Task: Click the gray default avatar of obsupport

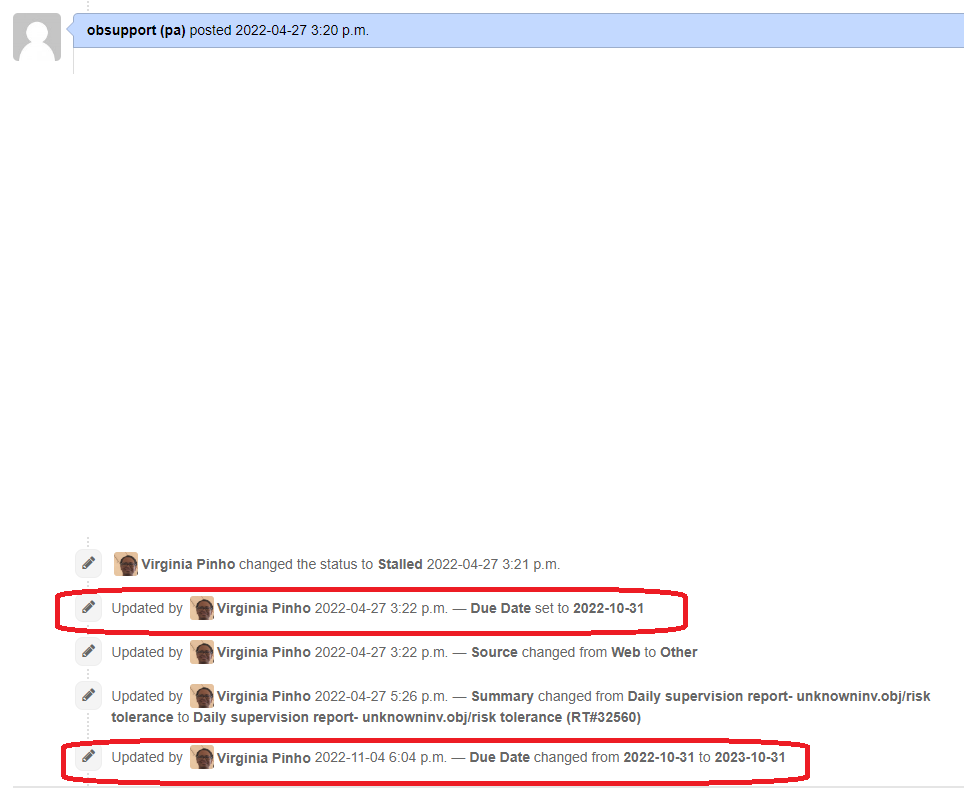Action: [x=36, y=39]
